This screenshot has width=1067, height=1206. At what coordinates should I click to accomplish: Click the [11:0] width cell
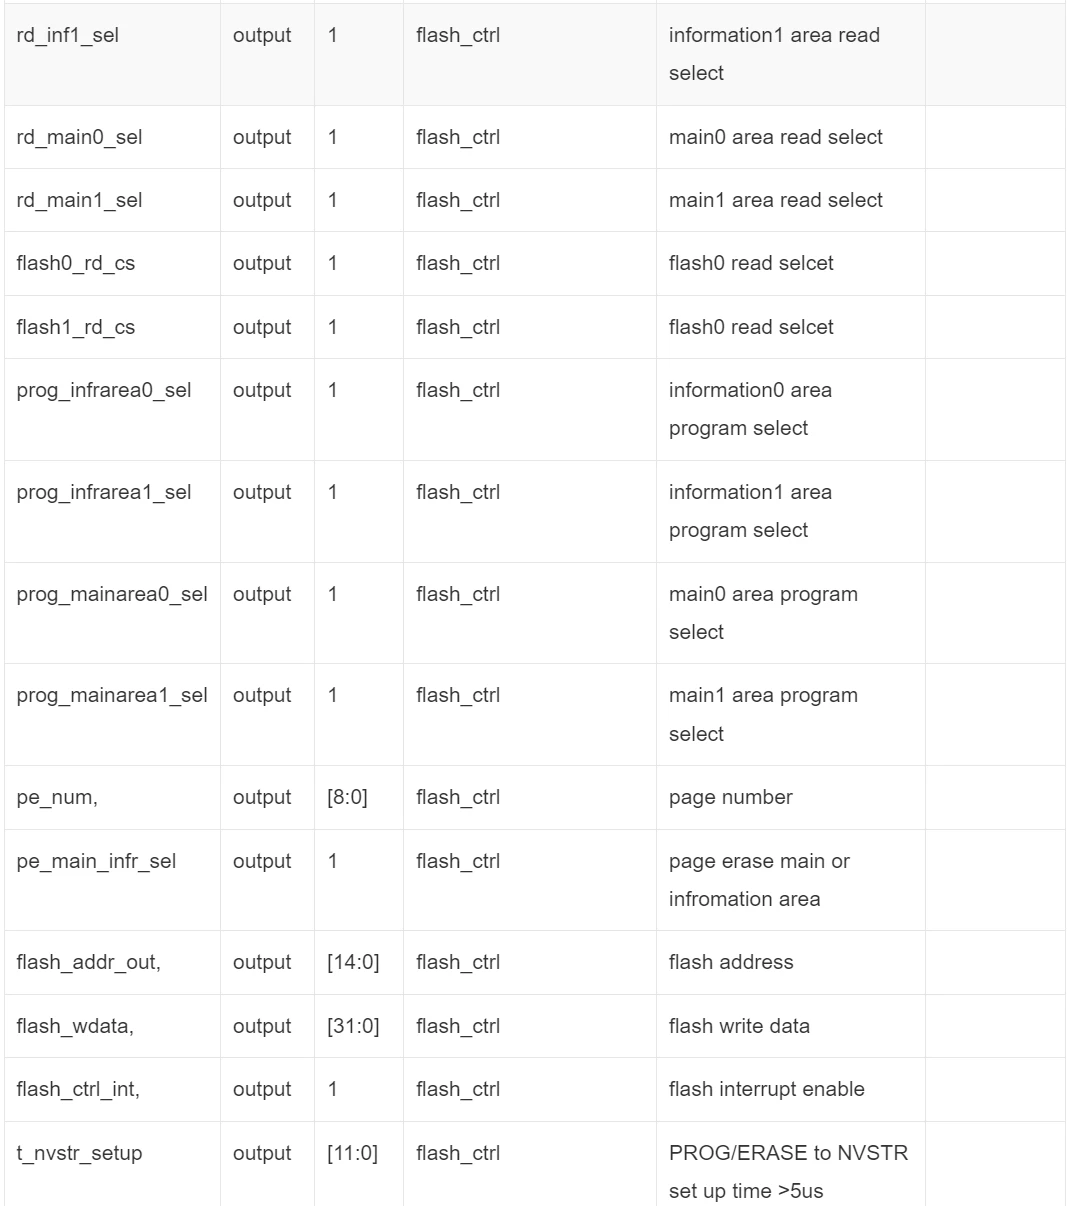tap(353, 1153)
